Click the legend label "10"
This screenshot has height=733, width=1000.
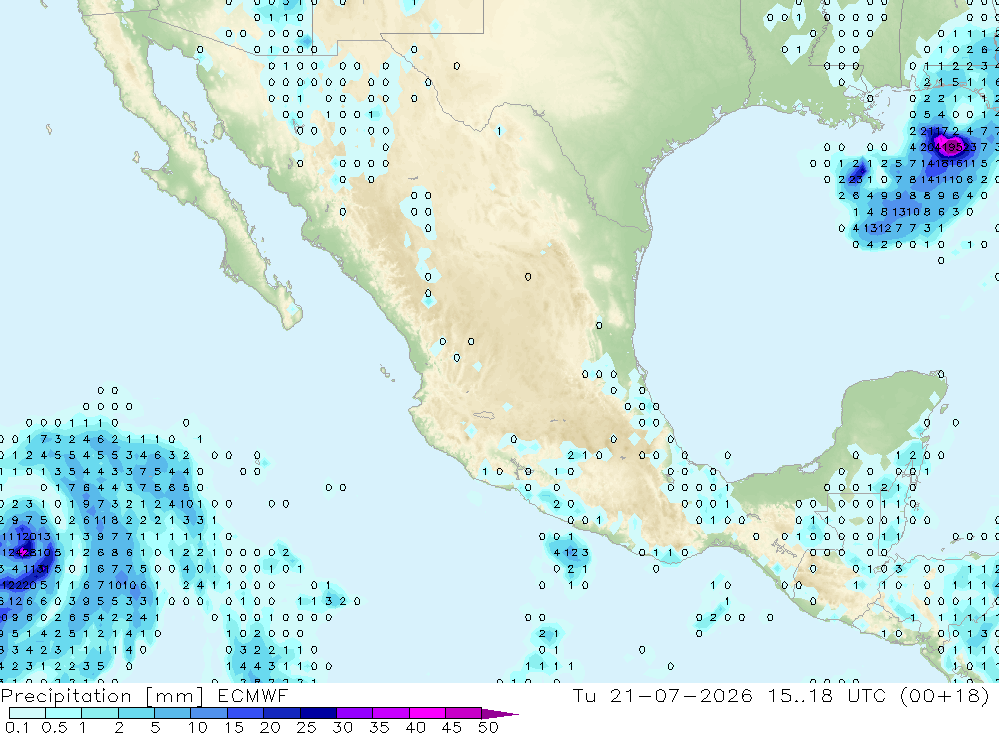pyautogui.click(x=198, y=727)
